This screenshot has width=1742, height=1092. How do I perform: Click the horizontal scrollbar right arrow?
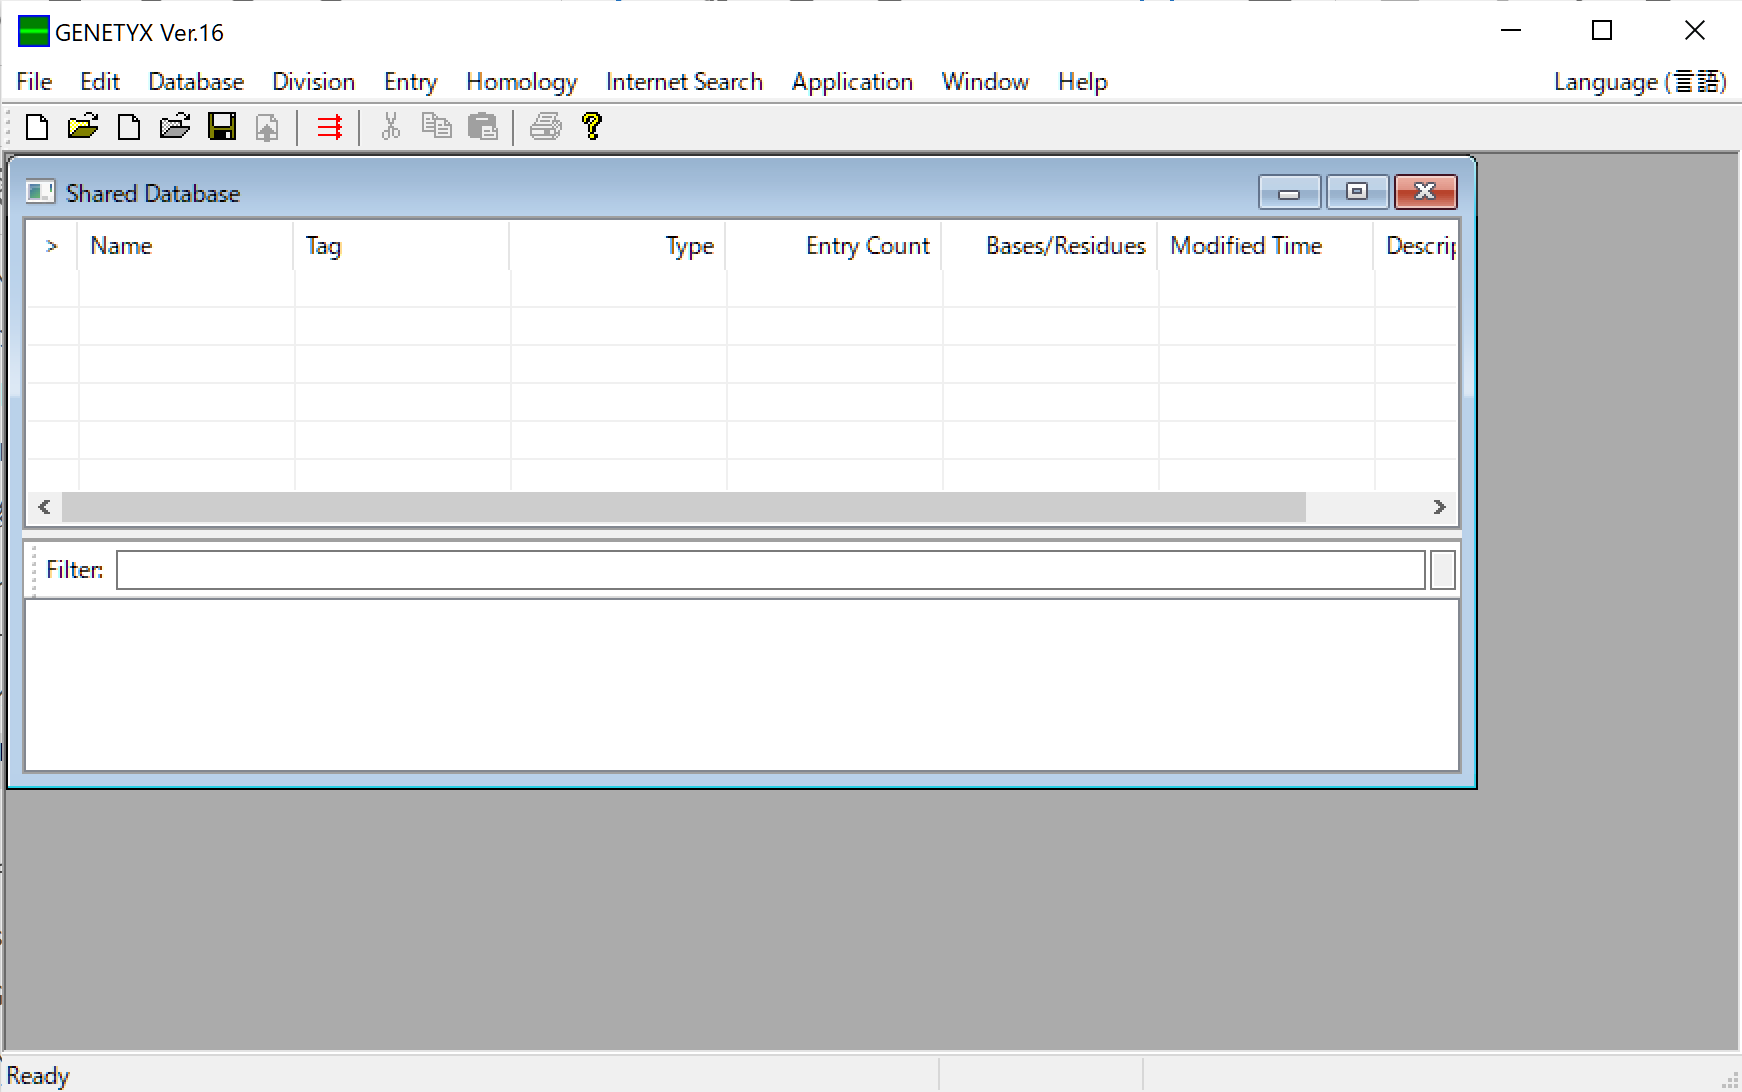click(1440, 507)
